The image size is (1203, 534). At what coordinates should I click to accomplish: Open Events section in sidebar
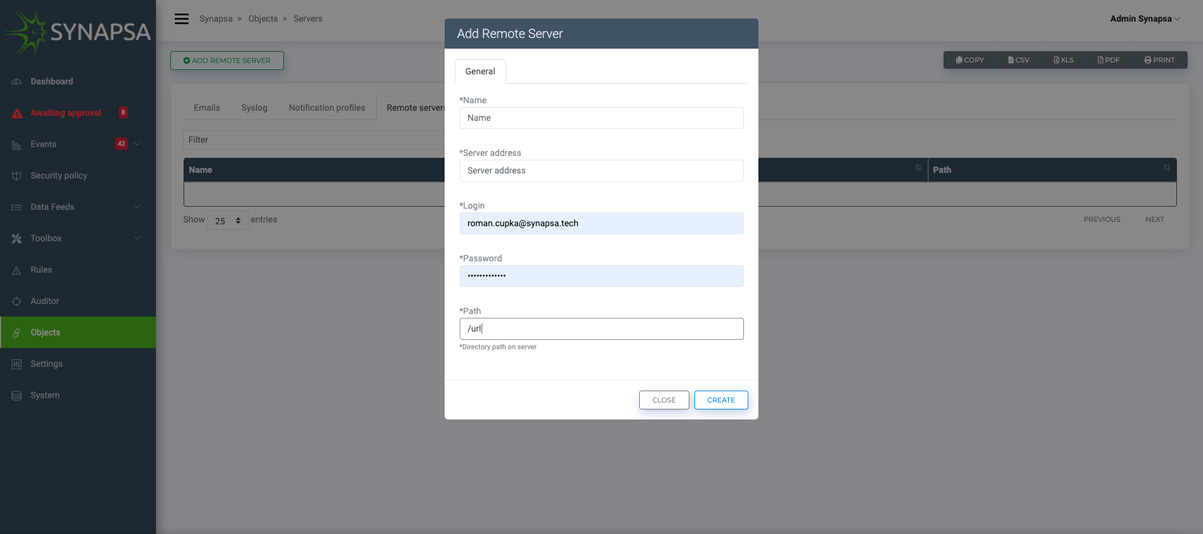click(43, 144)
